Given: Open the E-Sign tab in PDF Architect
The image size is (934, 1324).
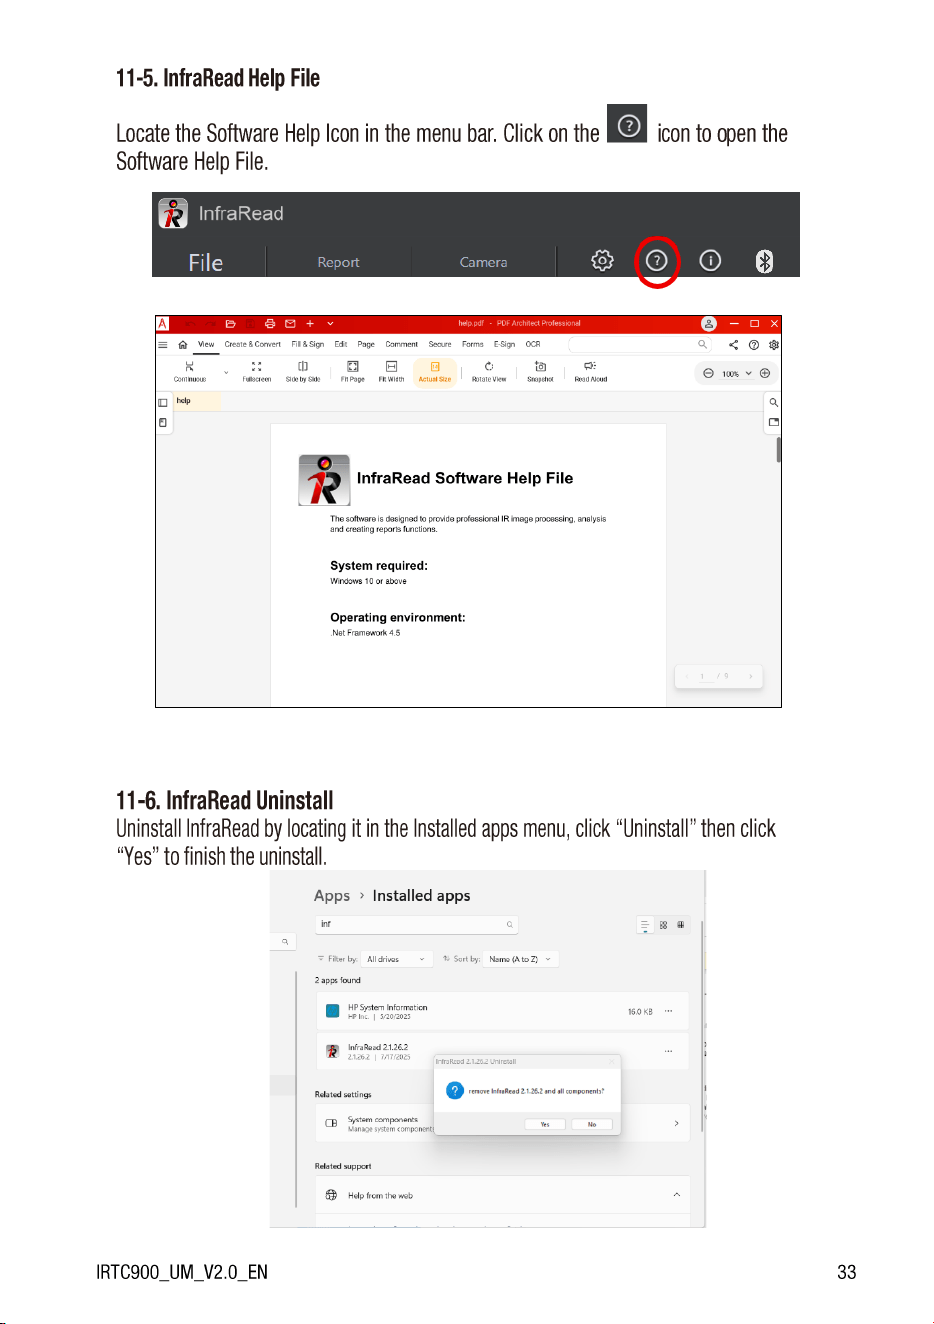Looking at the screenshot, I should click(x=504, y=344).
